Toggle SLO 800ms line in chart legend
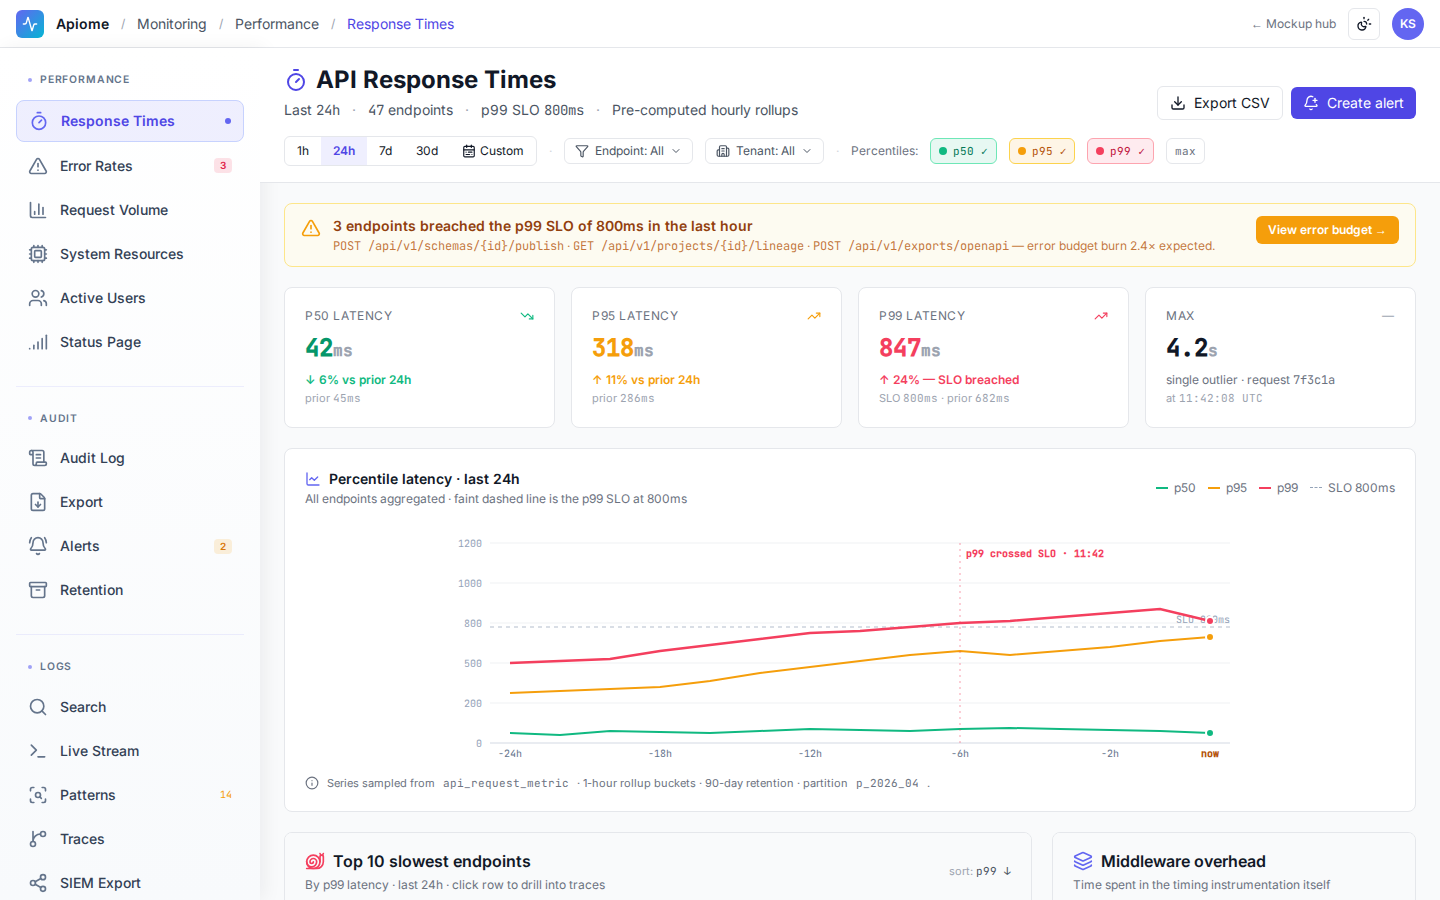 click(1353, 488)
